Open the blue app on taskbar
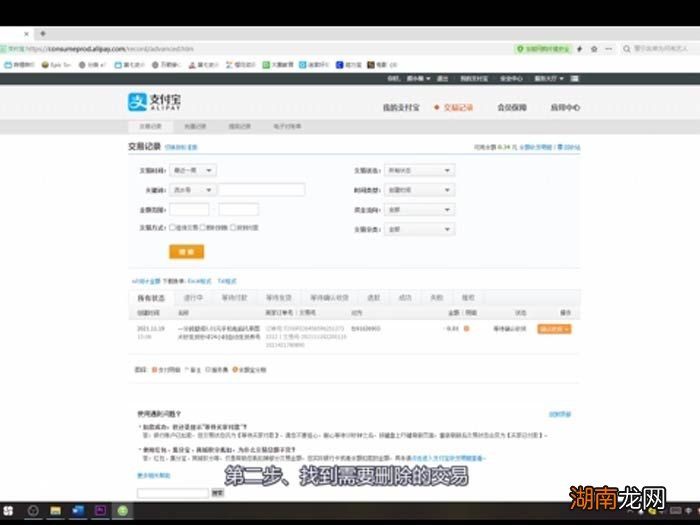The image size is (700, 525). pyautogui.click(x=78, y=511)
